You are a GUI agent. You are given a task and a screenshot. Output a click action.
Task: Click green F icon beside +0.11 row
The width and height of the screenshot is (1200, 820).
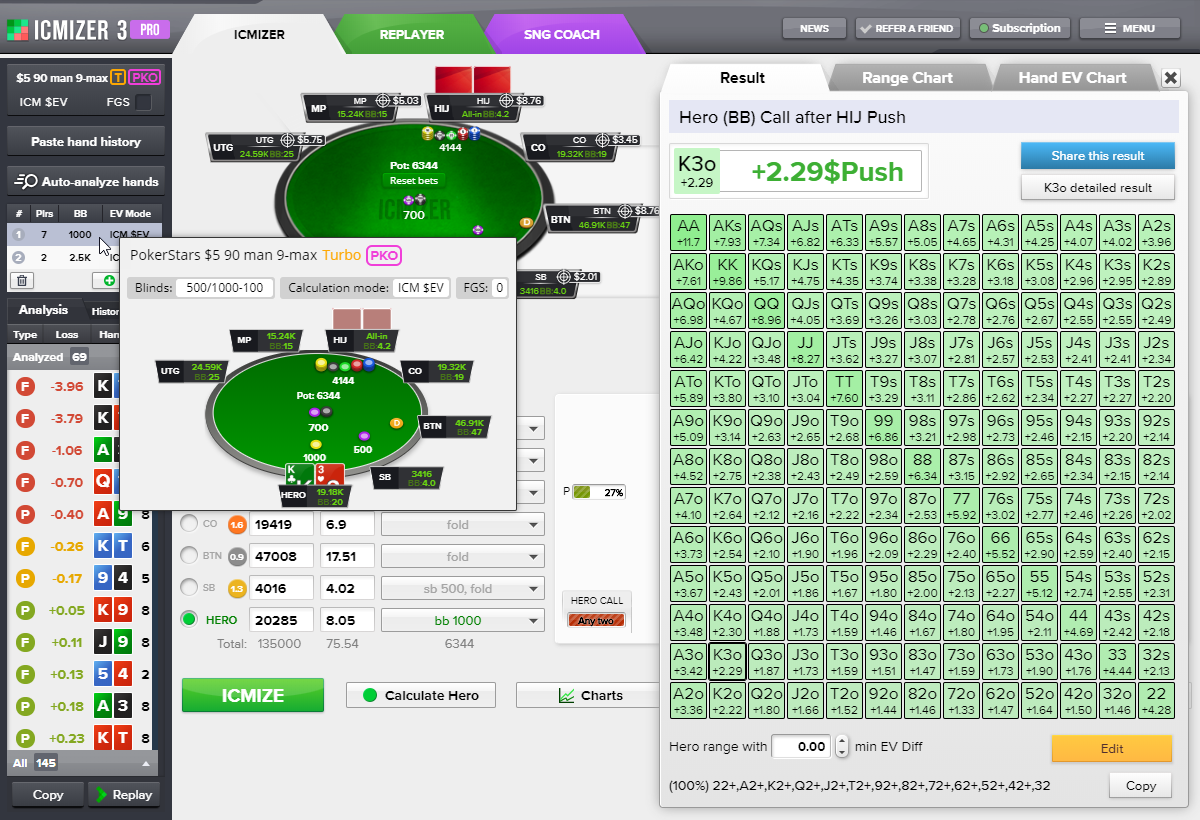[x=28, y=642]
